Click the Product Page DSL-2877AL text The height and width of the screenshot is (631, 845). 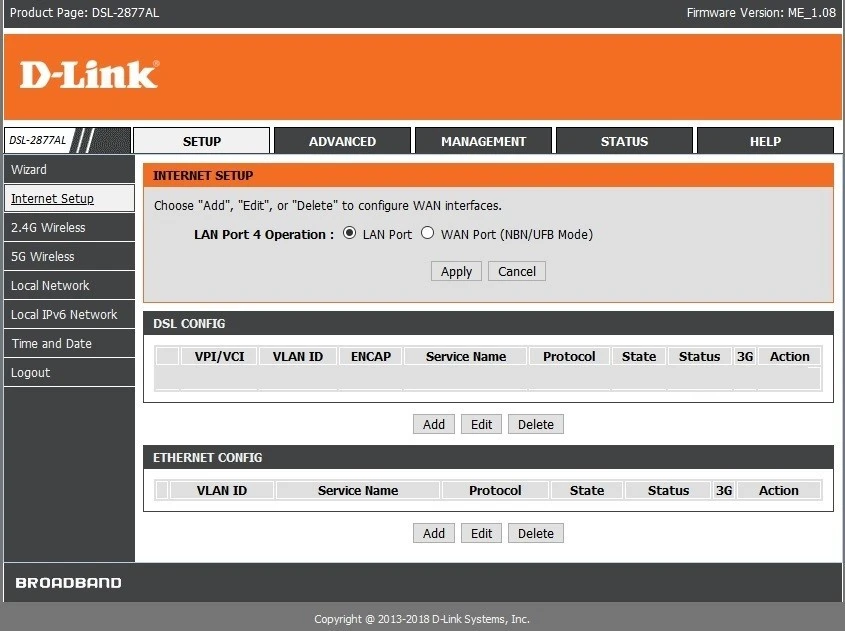pos(85,12)
